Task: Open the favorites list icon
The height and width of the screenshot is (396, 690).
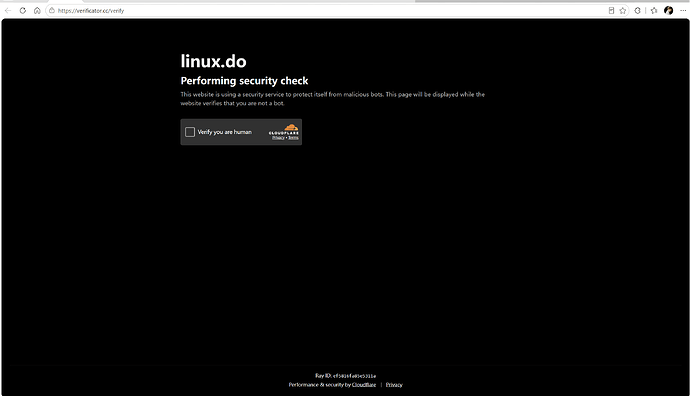Action: [654, 11]
